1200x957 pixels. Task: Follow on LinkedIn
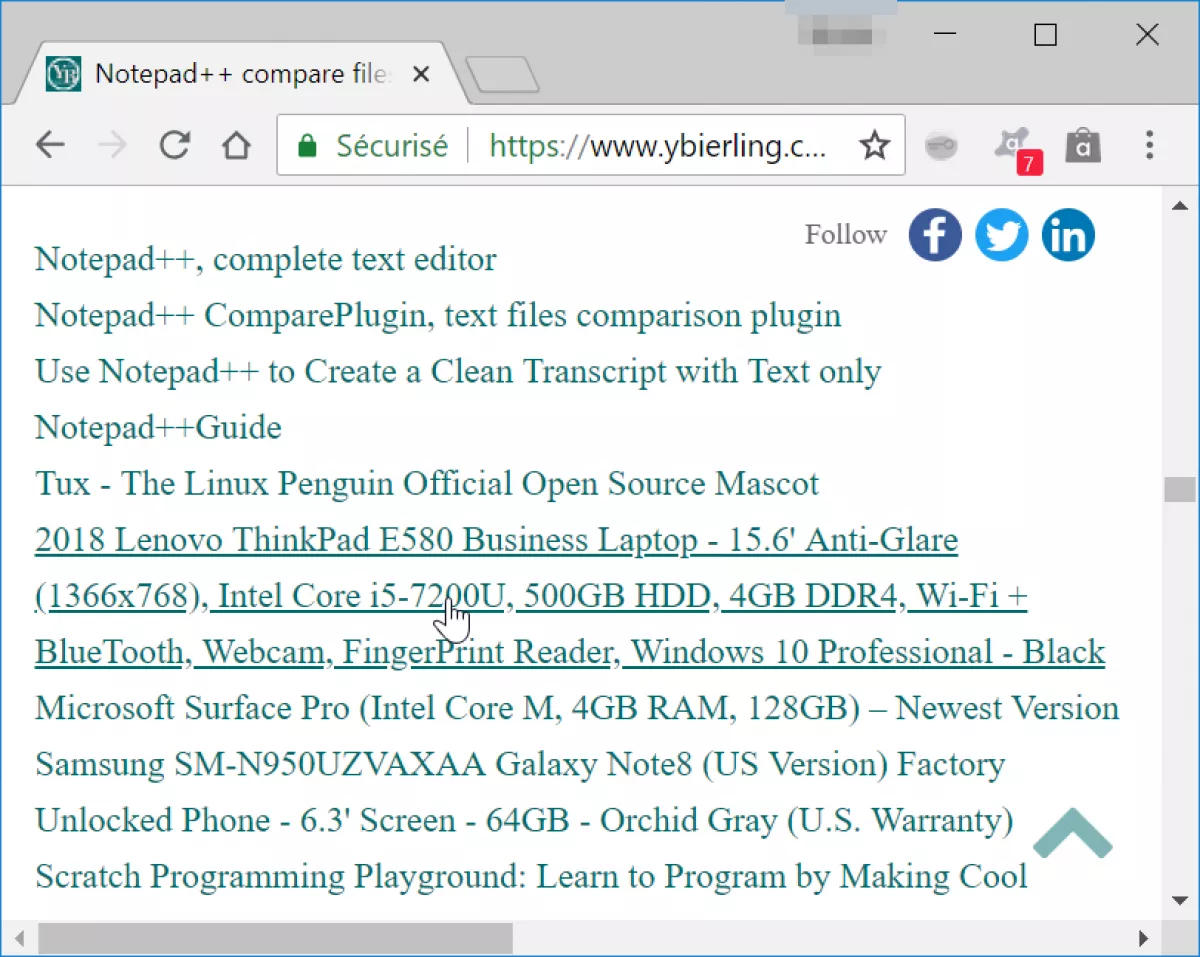pos(1068,235)
